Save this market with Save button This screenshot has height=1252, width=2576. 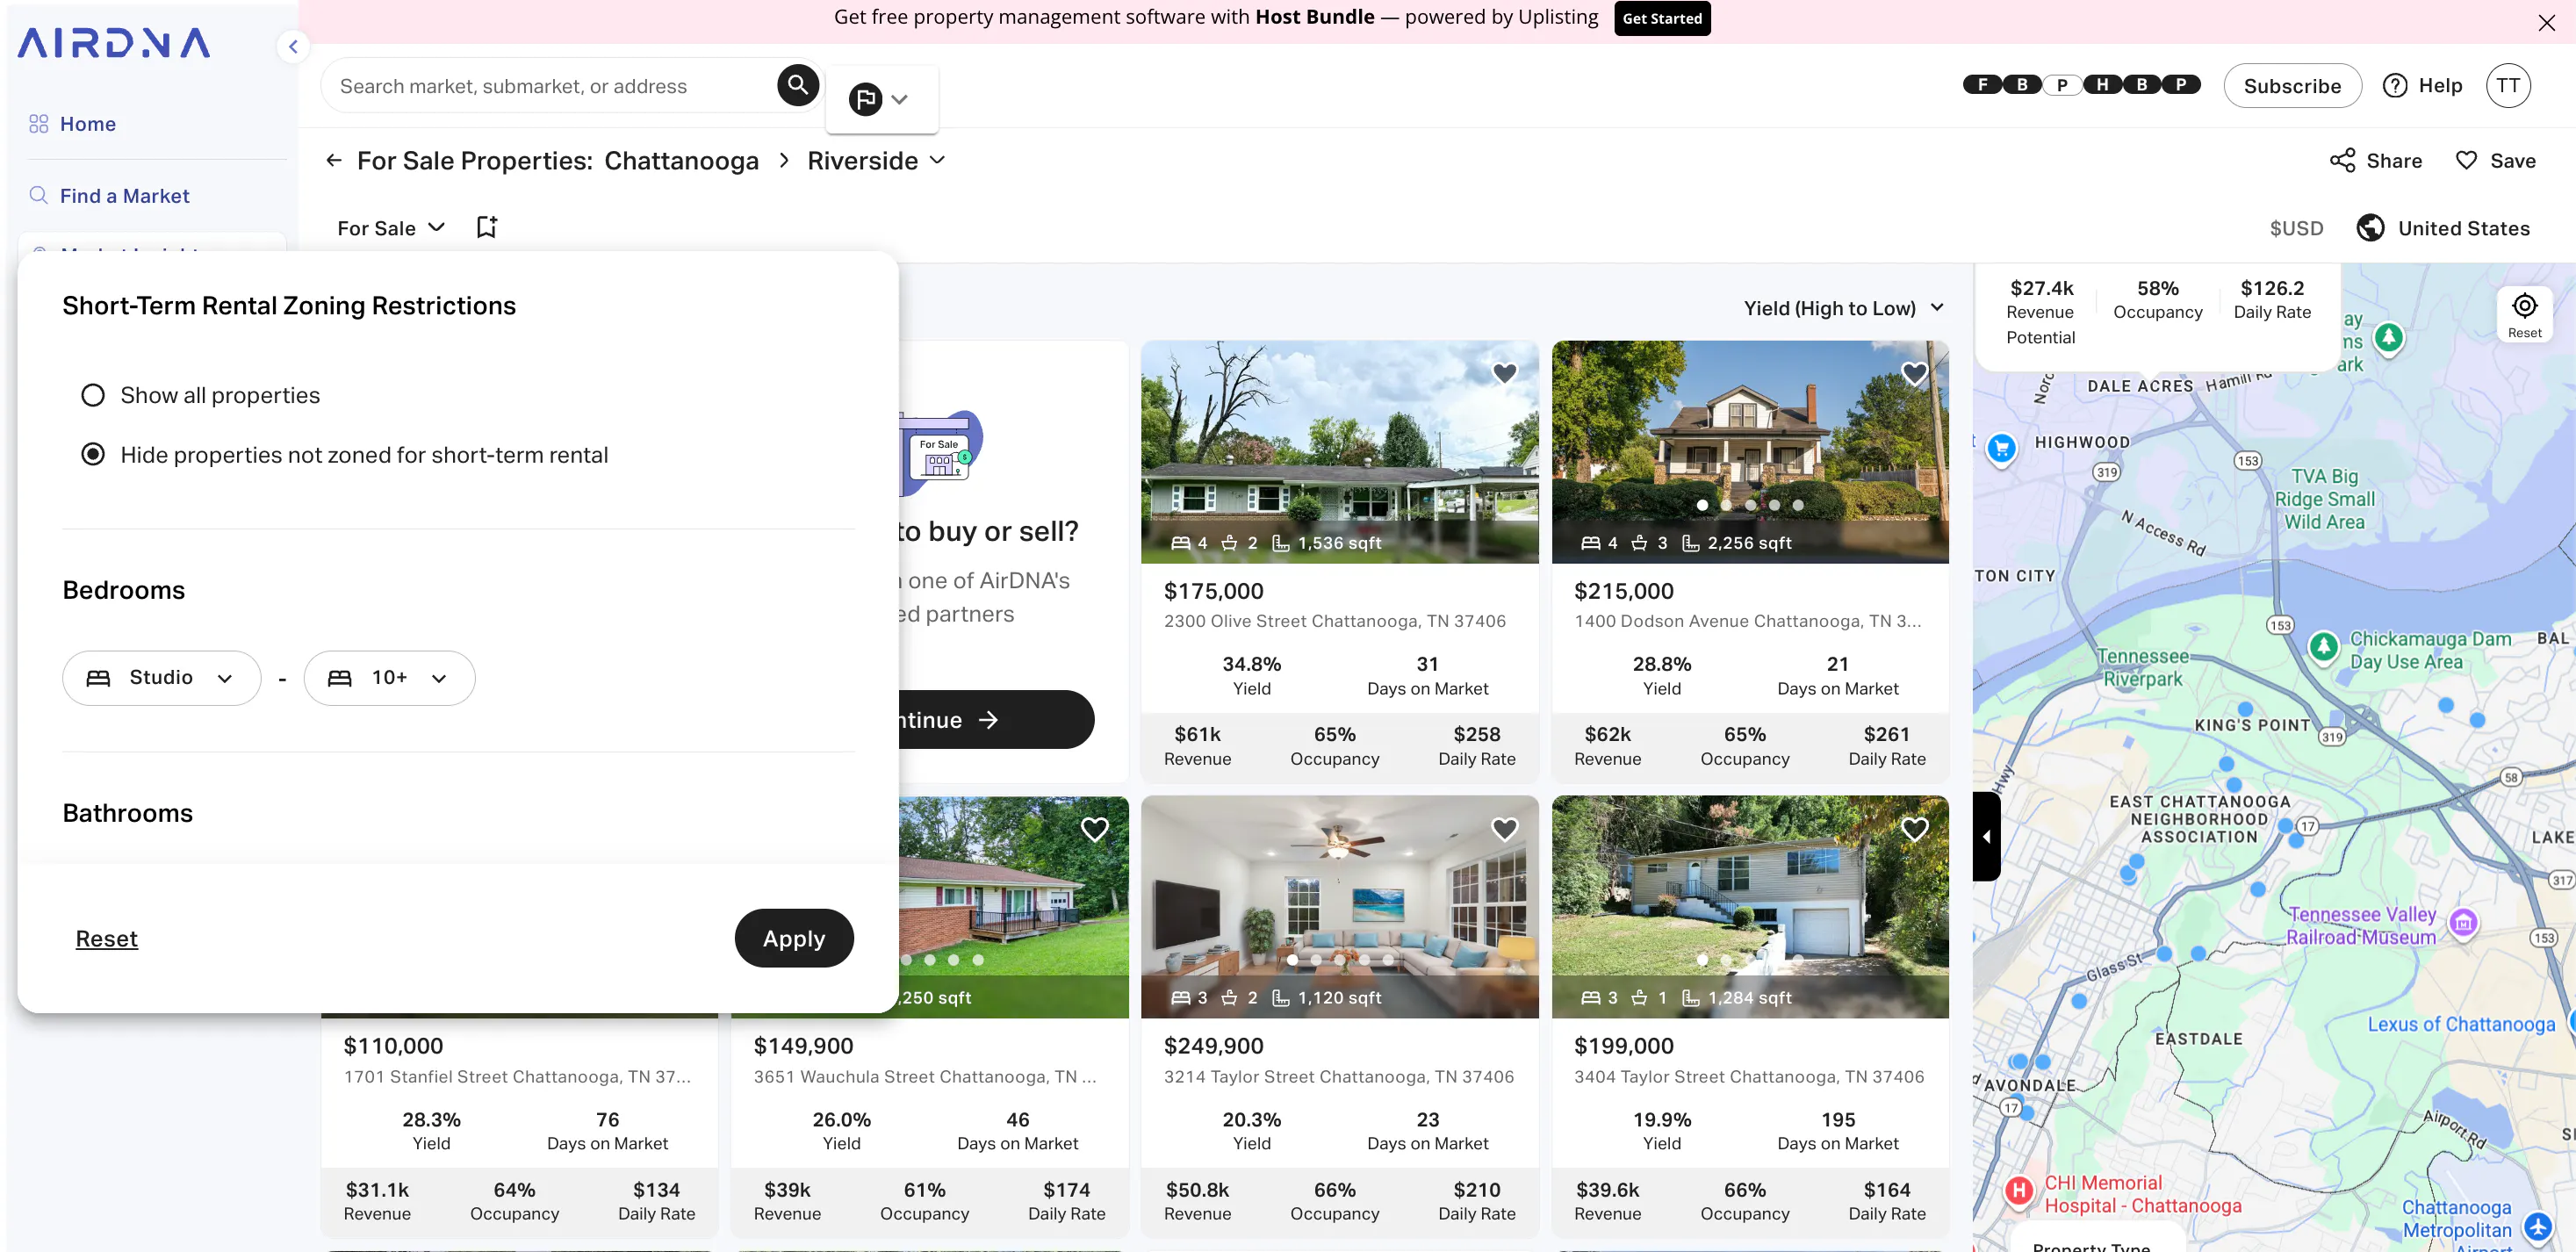2495,160
